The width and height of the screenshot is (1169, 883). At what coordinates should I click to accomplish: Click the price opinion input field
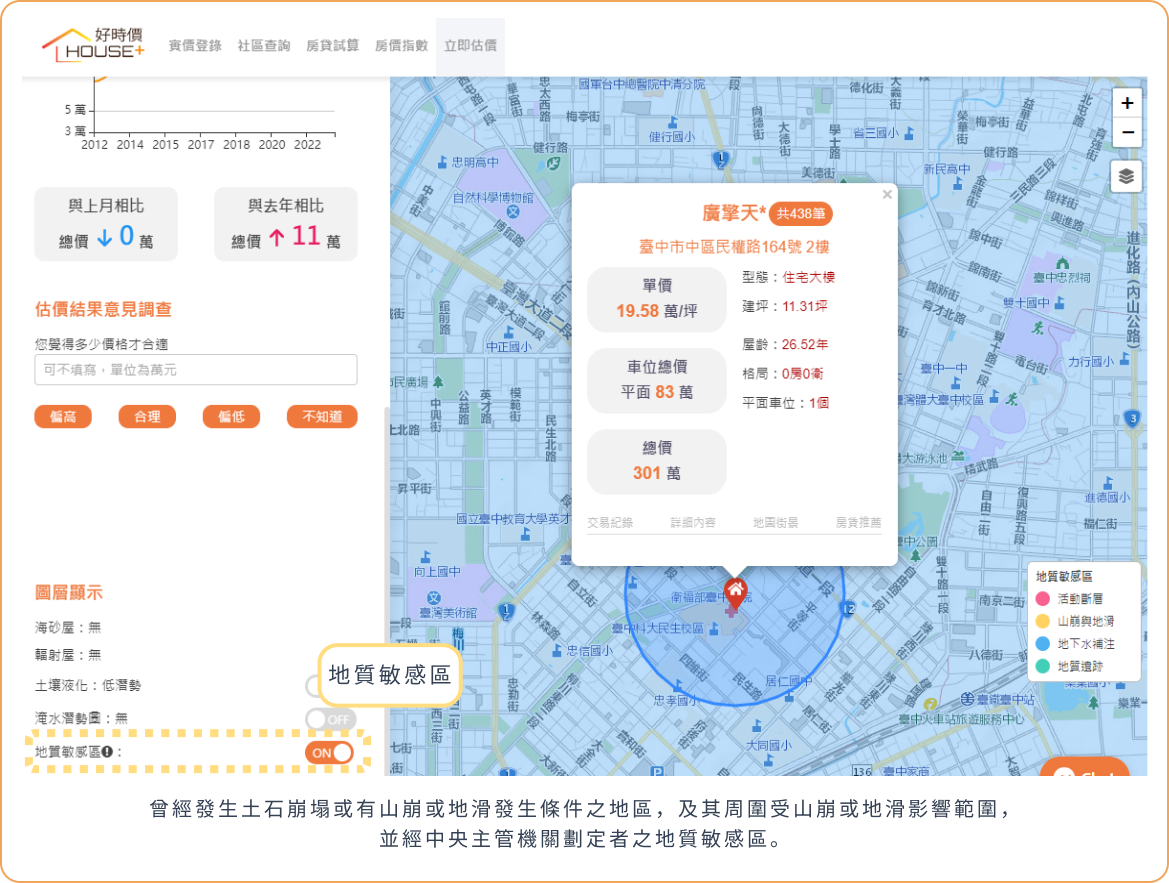(x=196, y=370)
